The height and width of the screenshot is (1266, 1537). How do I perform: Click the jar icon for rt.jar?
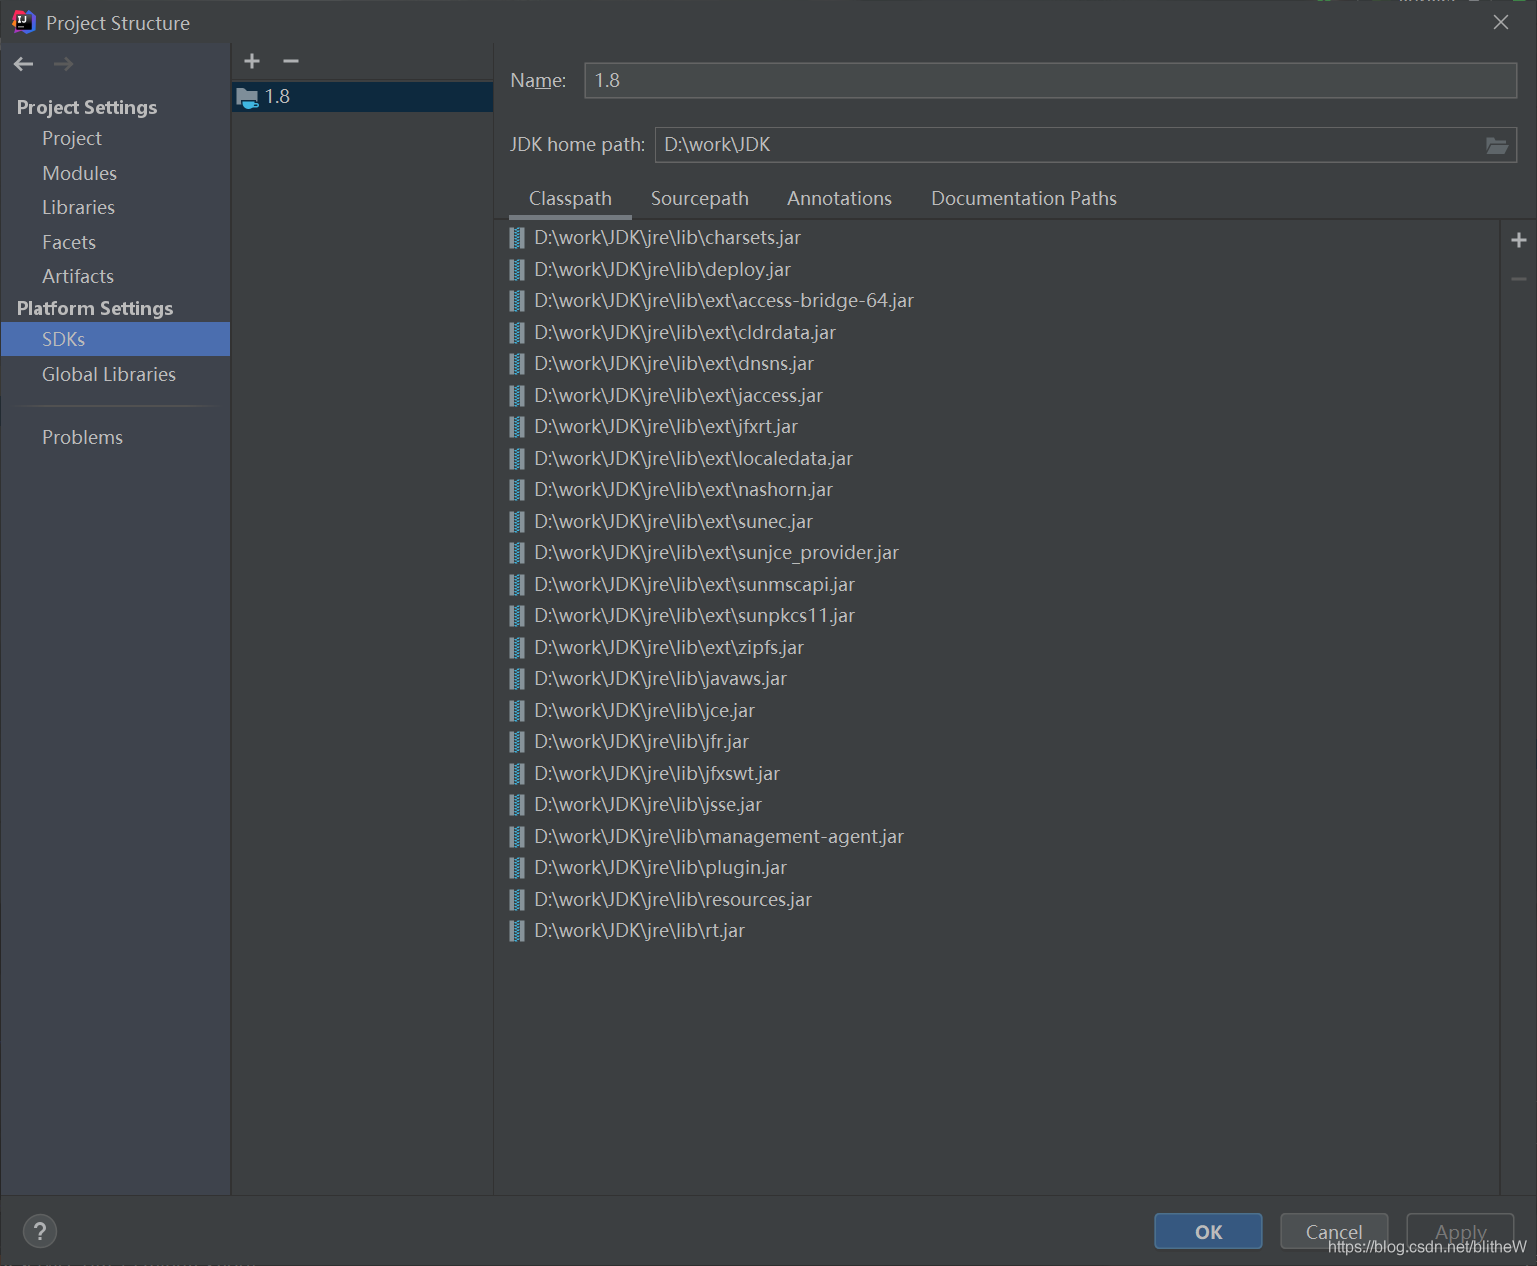(517, 931)
